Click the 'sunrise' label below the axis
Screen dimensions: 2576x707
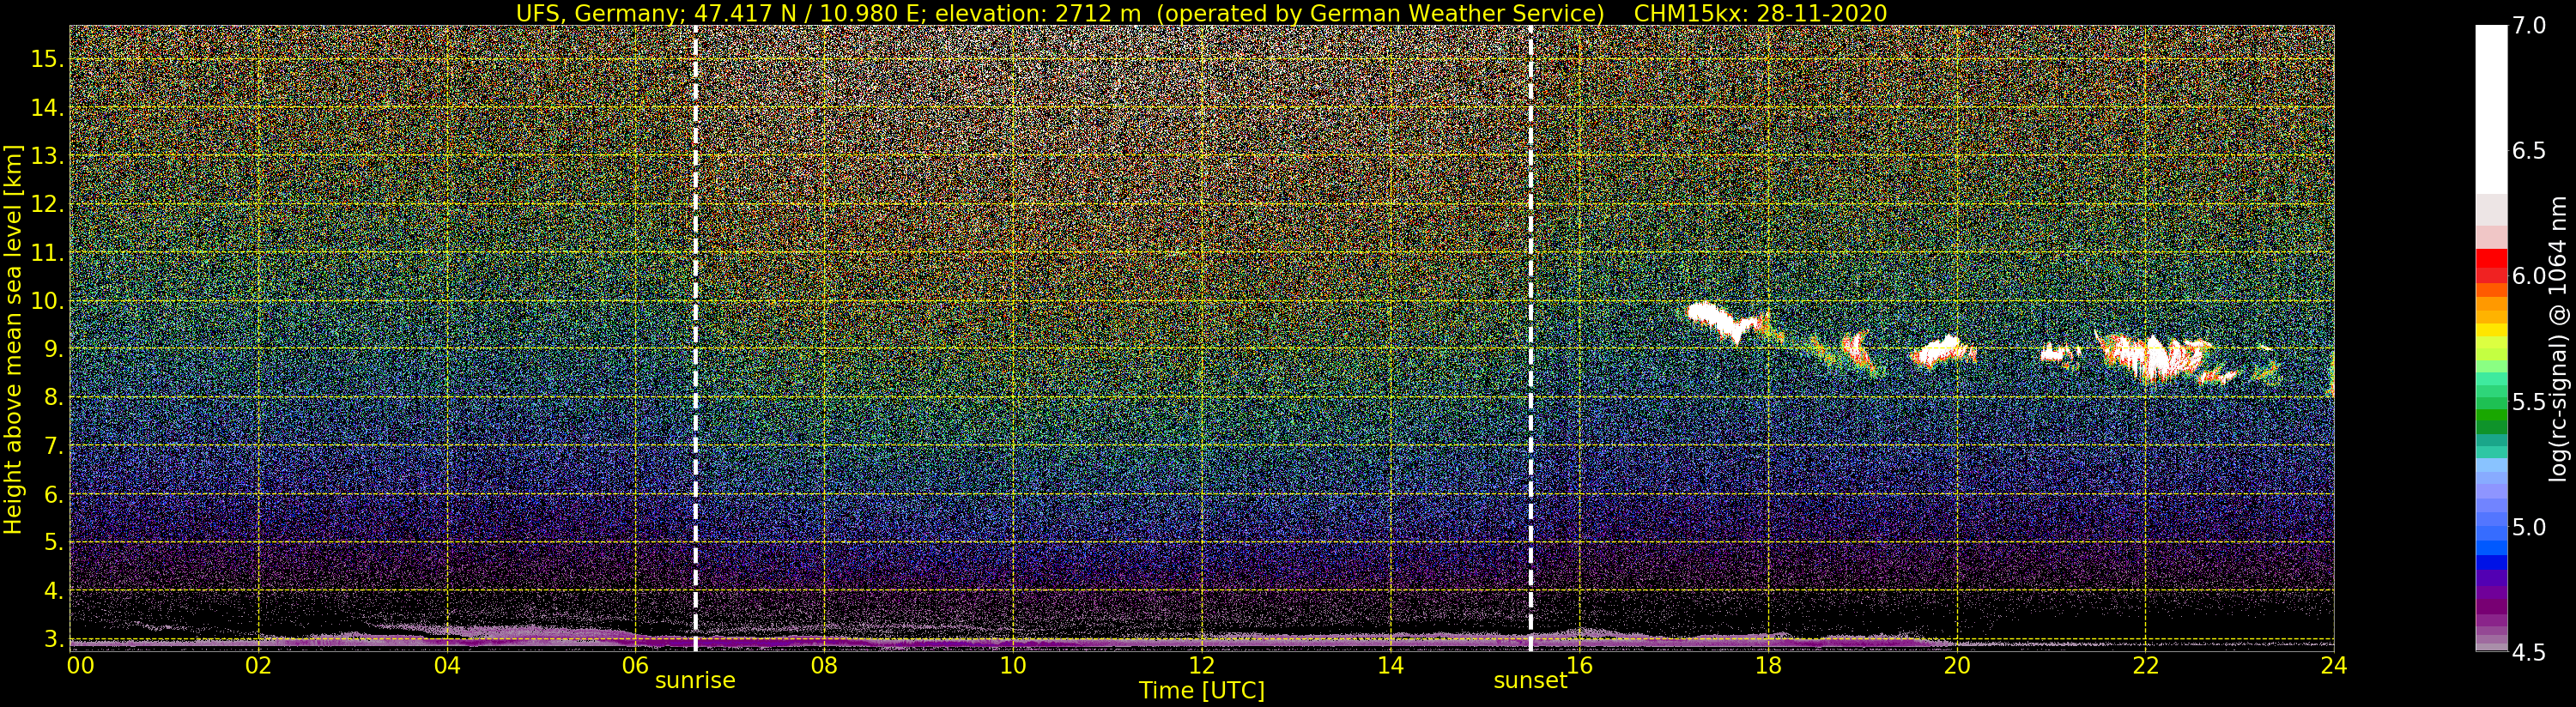(695, 681)
